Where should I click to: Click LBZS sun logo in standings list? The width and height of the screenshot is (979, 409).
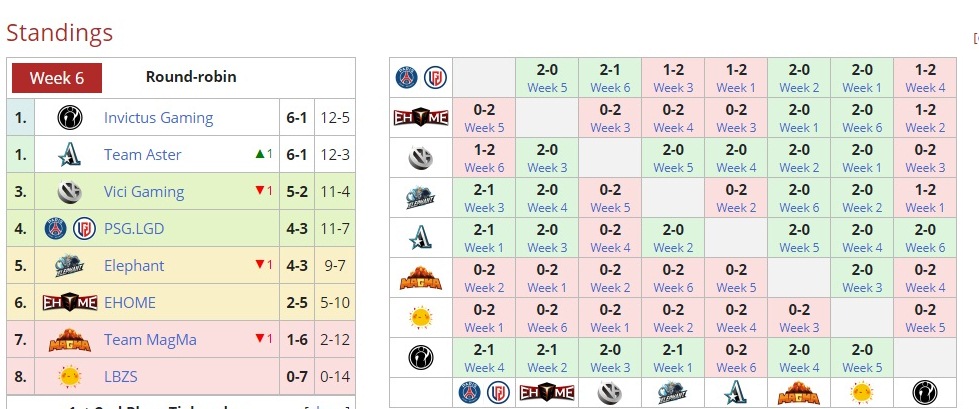(70, 377)
